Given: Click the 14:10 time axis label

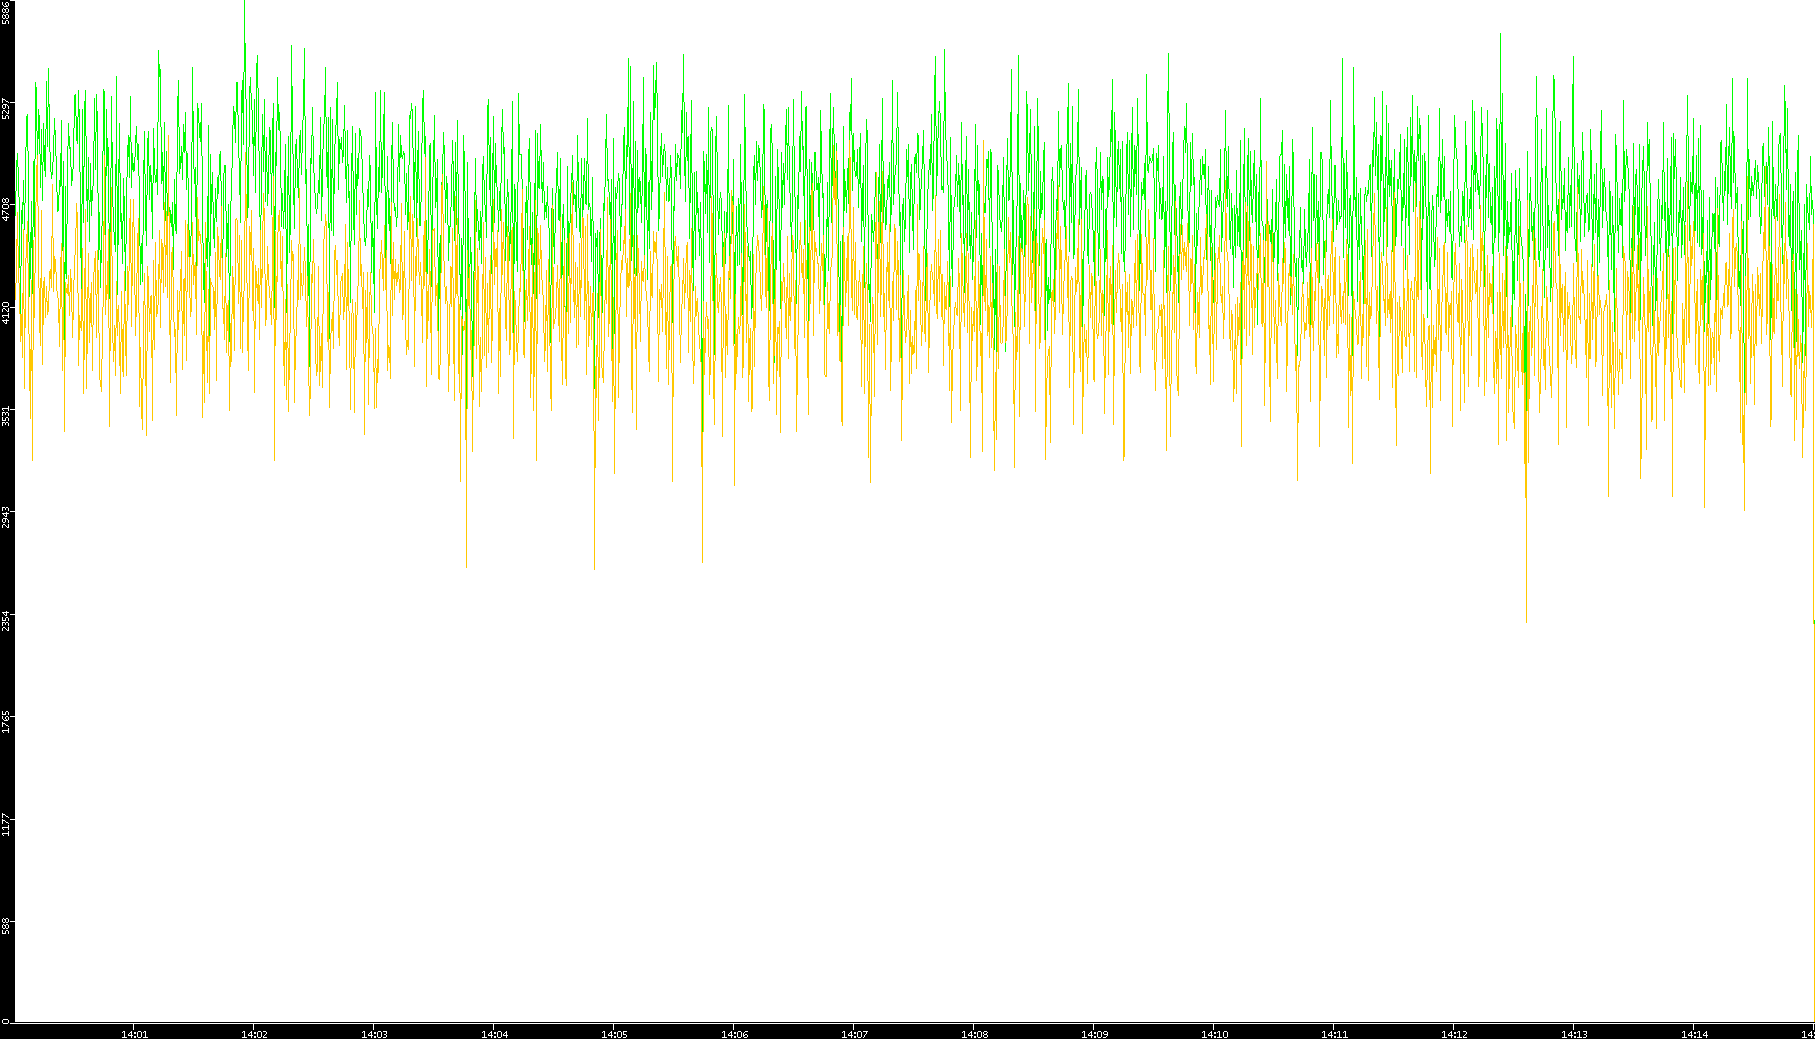Looking at the screenshot, I should 1214,1034.
